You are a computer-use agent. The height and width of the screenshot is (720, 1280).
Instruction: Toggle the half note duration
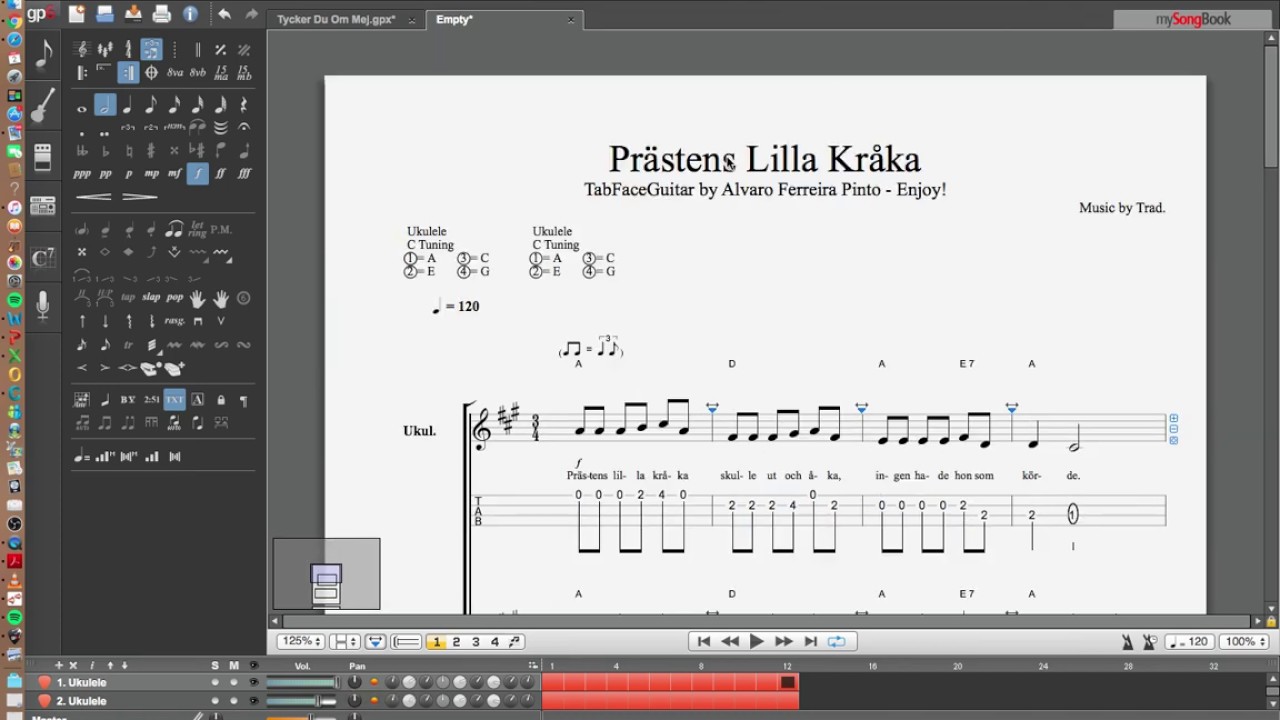click(x=105, y=105)
